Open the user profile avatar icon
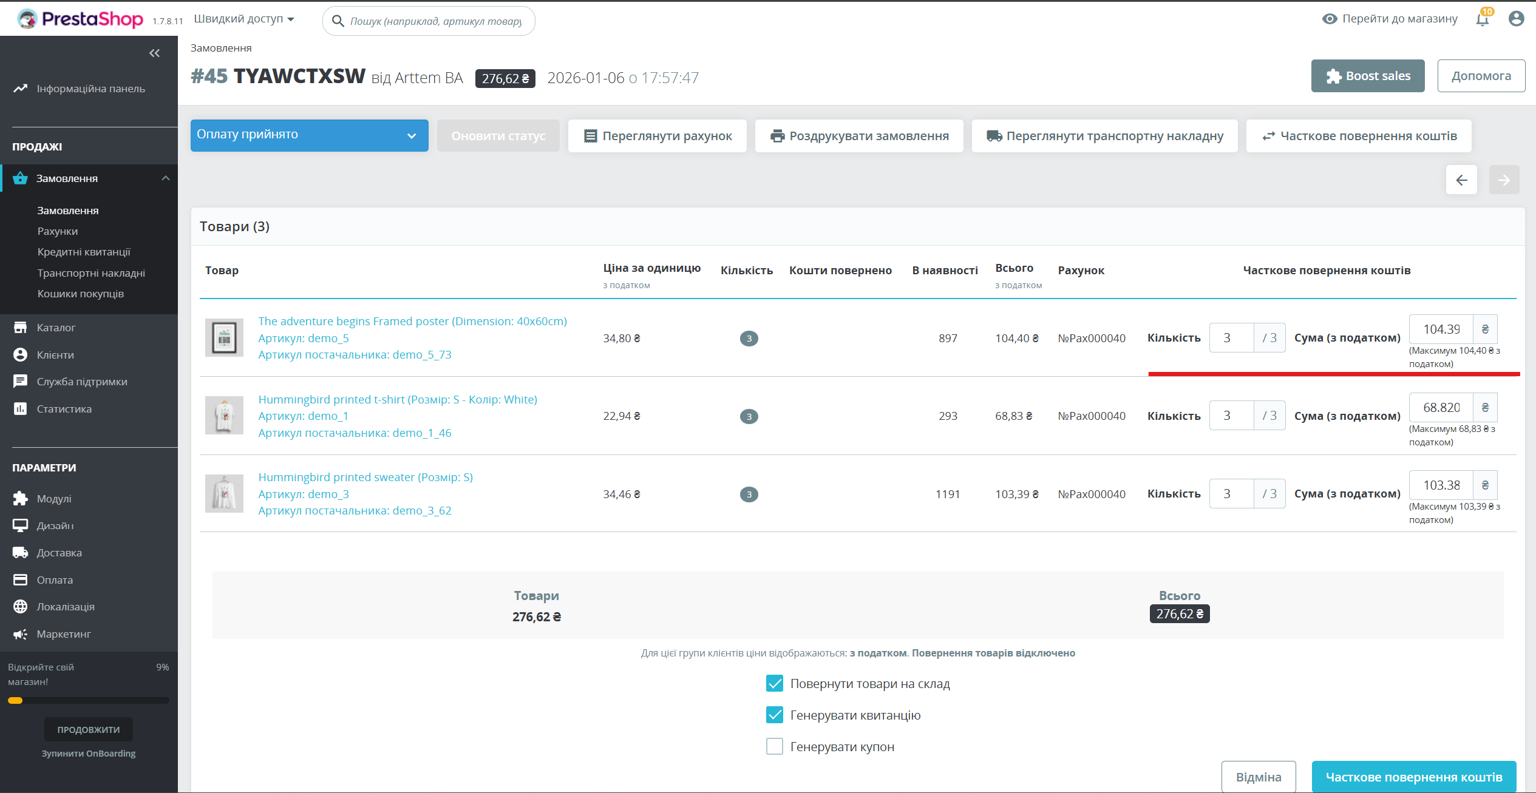Viewport: 1536px width, 793px height. (x=1516, y=19)
